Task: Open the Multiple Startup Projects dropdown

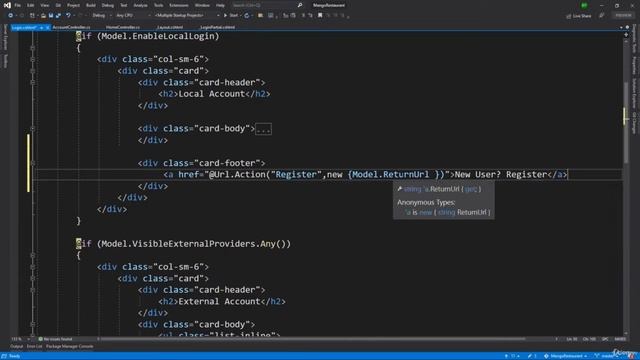Action: click(x=186, y=16)
